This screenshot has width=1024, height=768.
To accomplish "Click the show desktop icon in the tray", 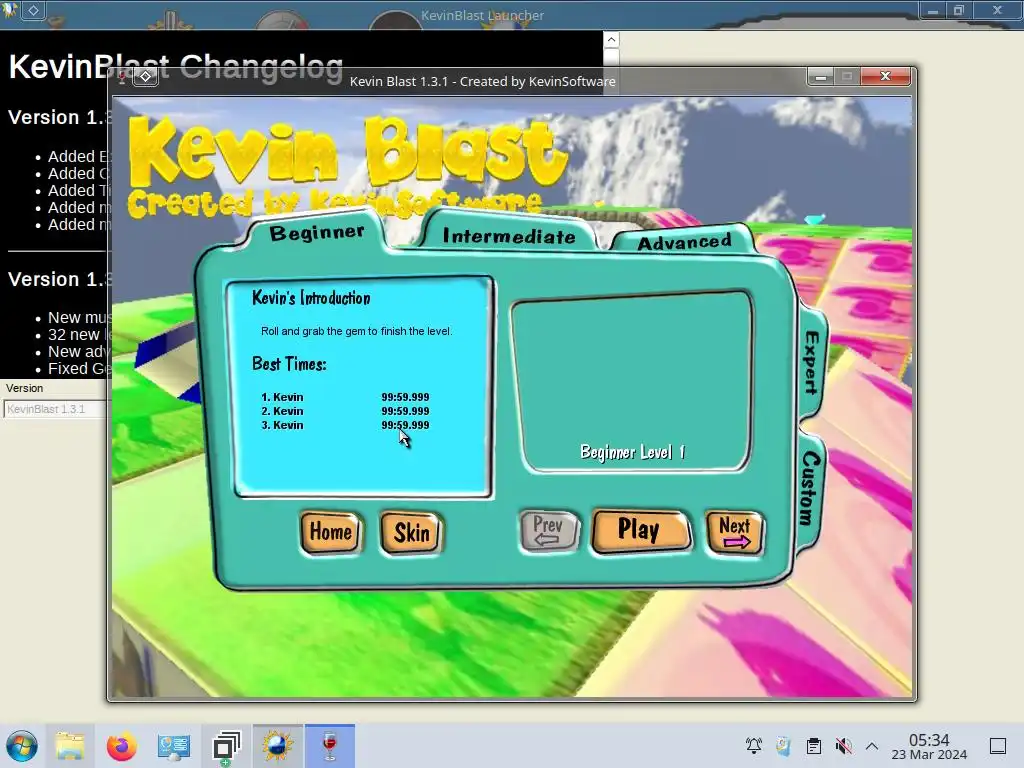I will point(998,746).
